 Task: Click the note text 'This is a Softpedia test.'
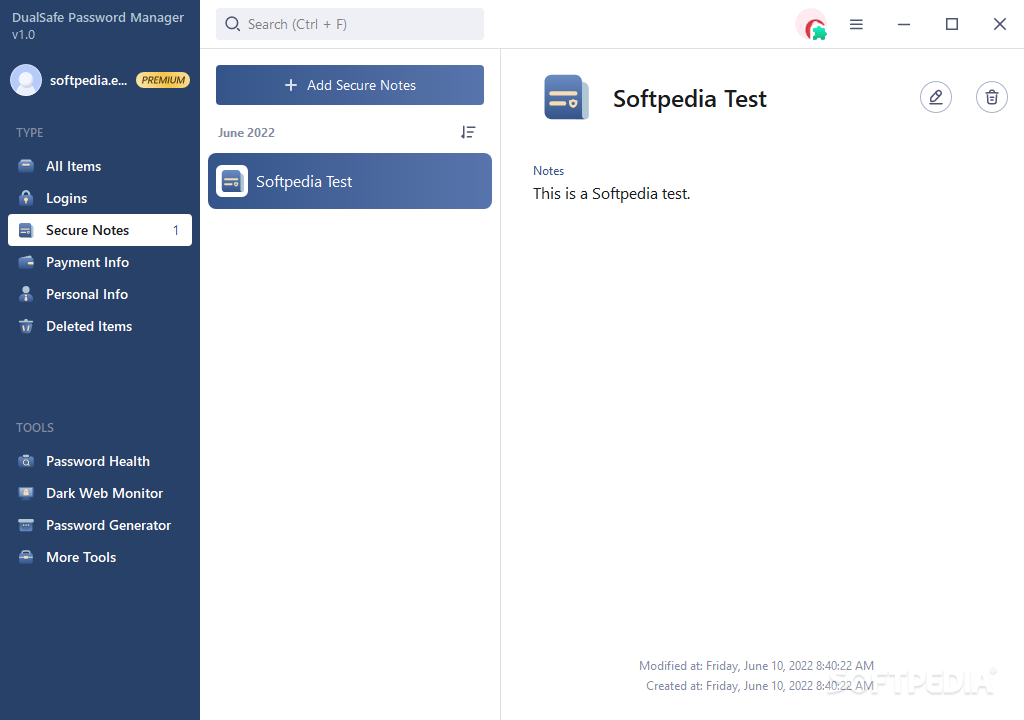[x=611, y=194]
